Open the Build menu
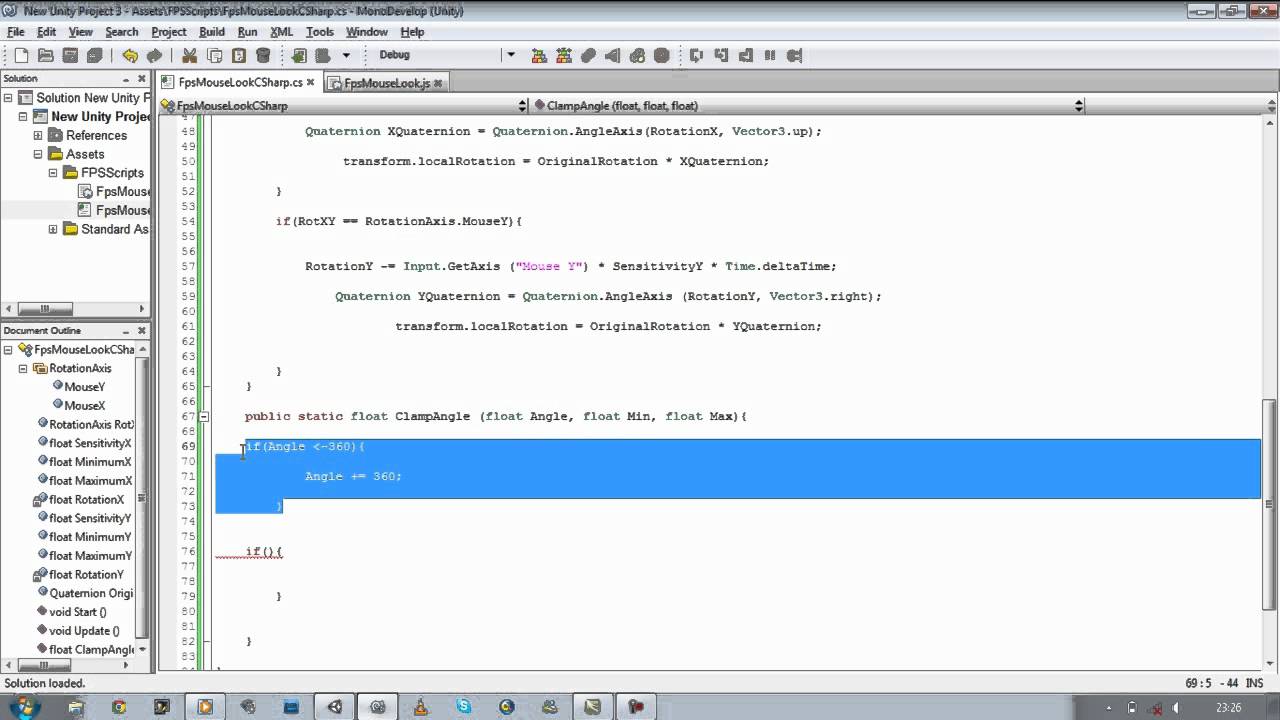Image resolution: width=1280 pixels, height=720 pixels. [211, 32]
